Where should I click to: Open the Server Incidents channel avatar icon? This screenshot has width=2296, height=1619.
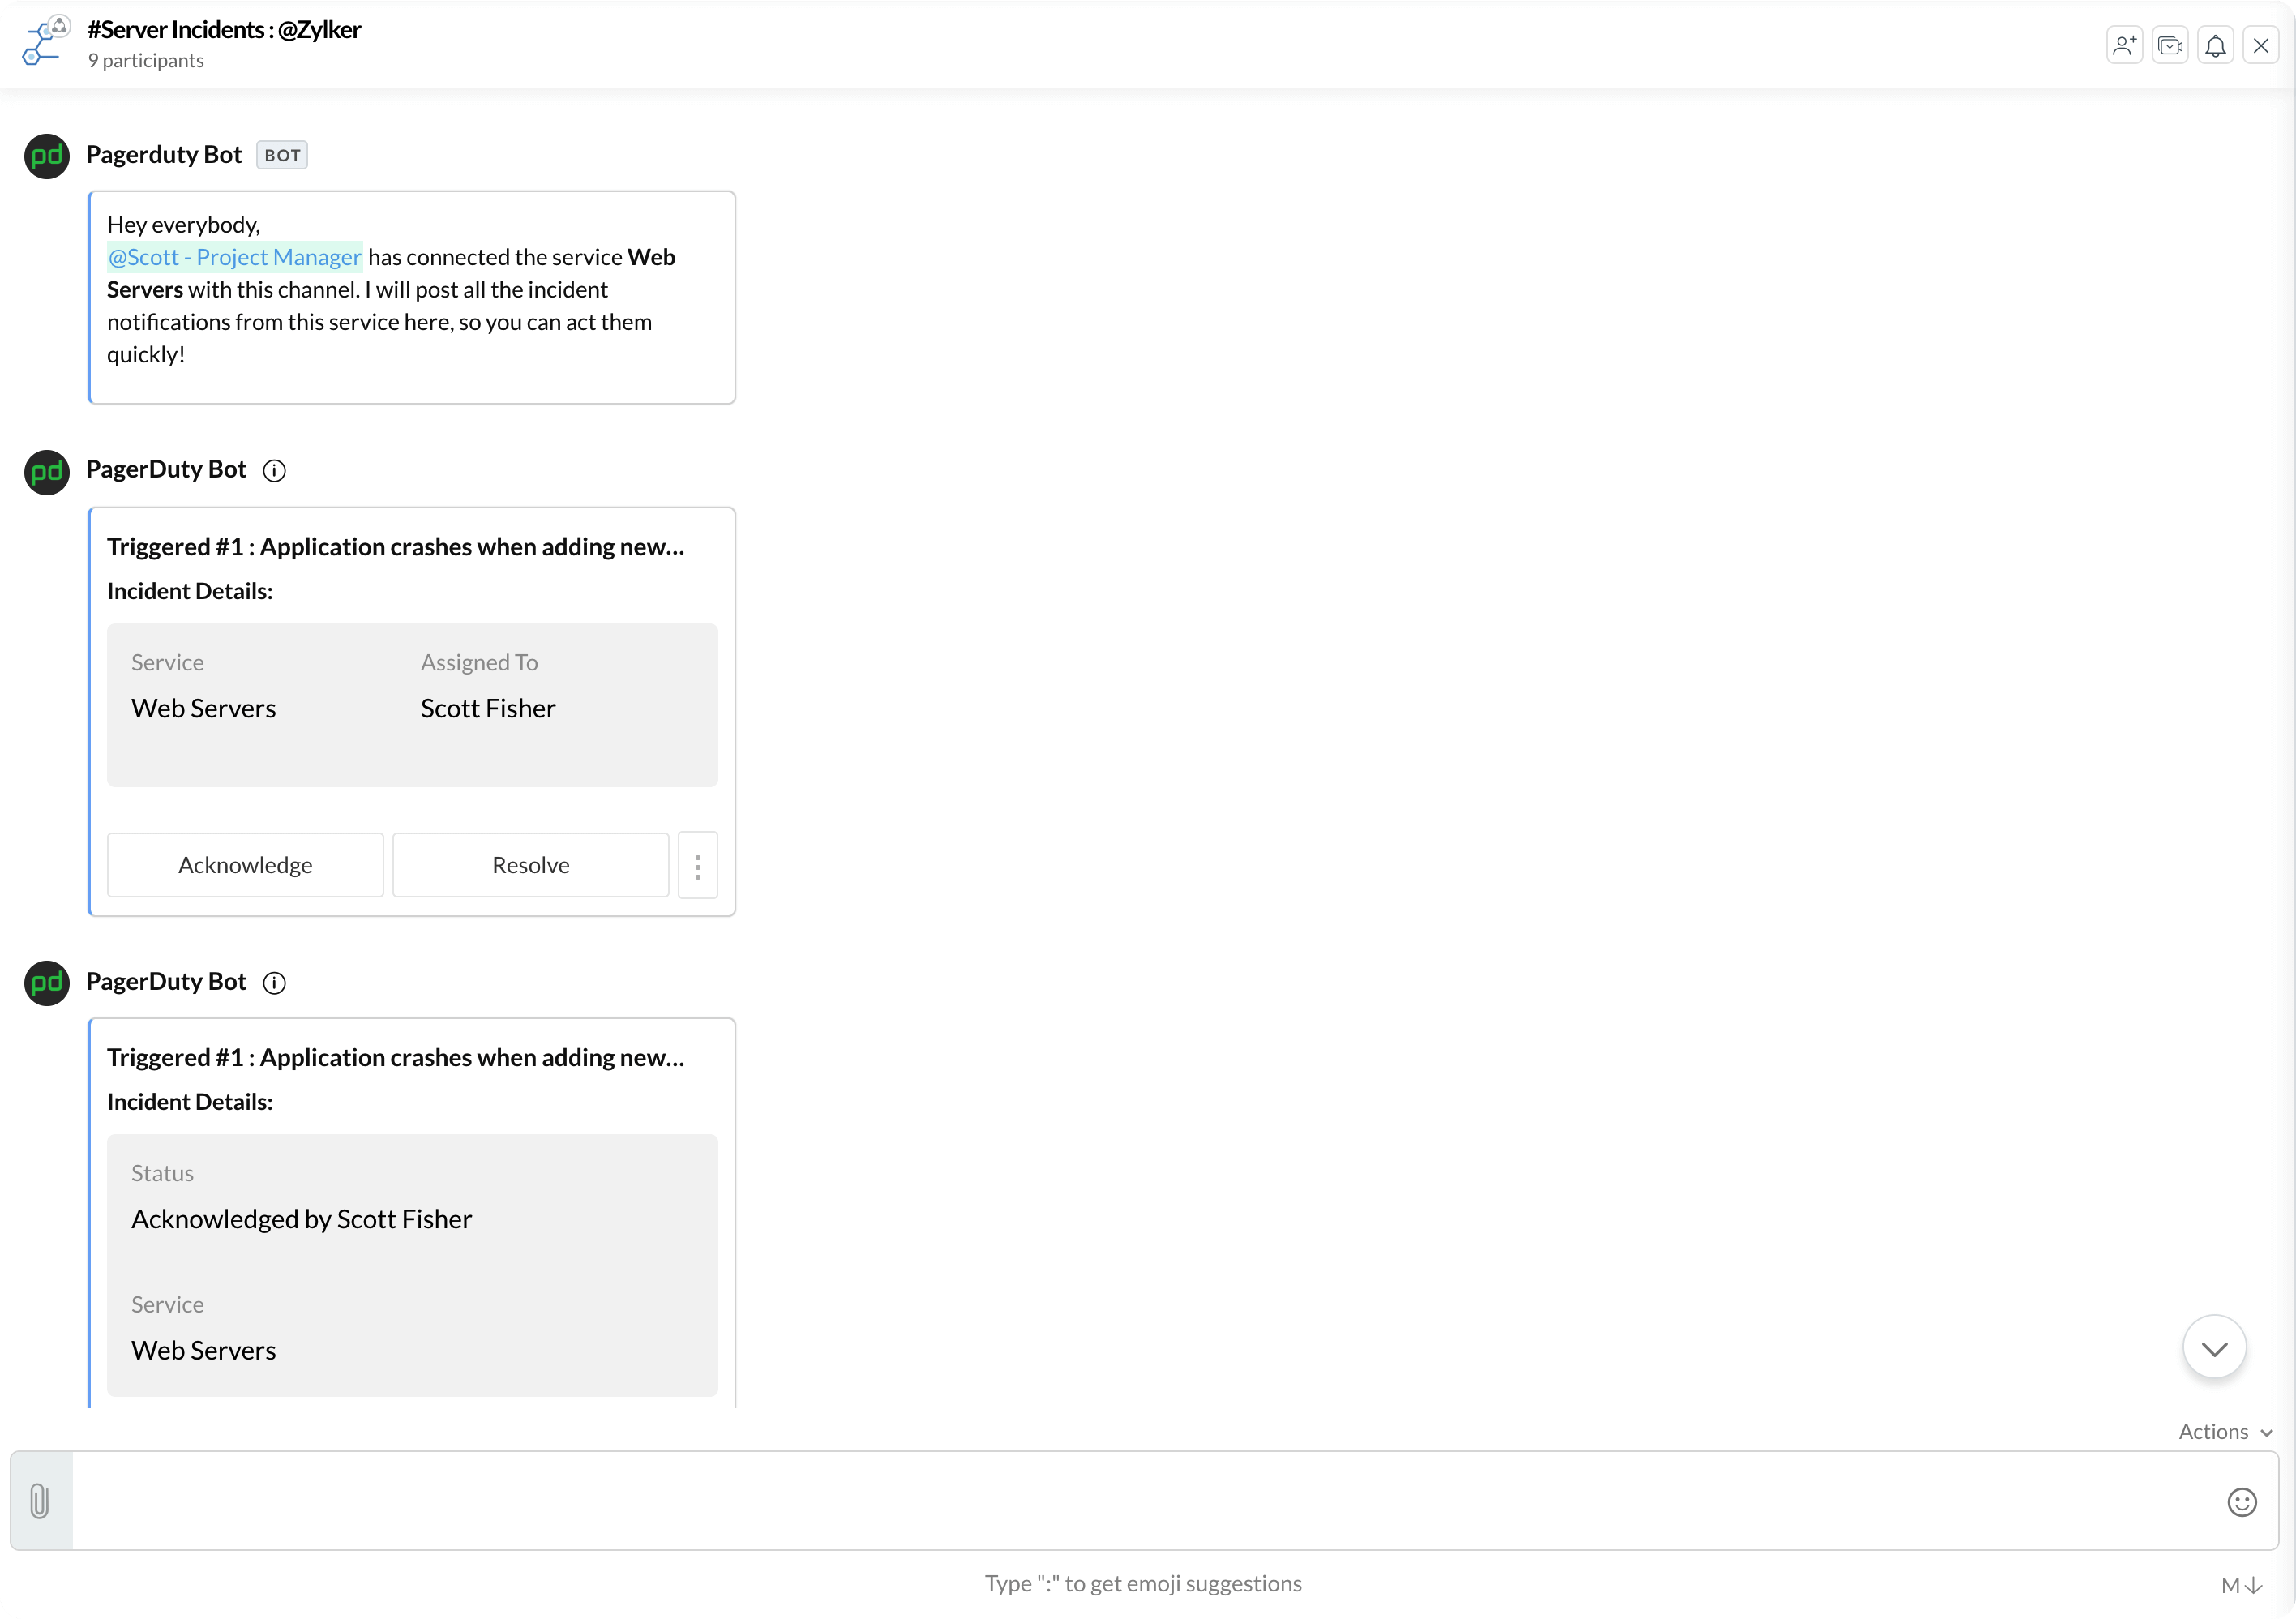[46, 42]
